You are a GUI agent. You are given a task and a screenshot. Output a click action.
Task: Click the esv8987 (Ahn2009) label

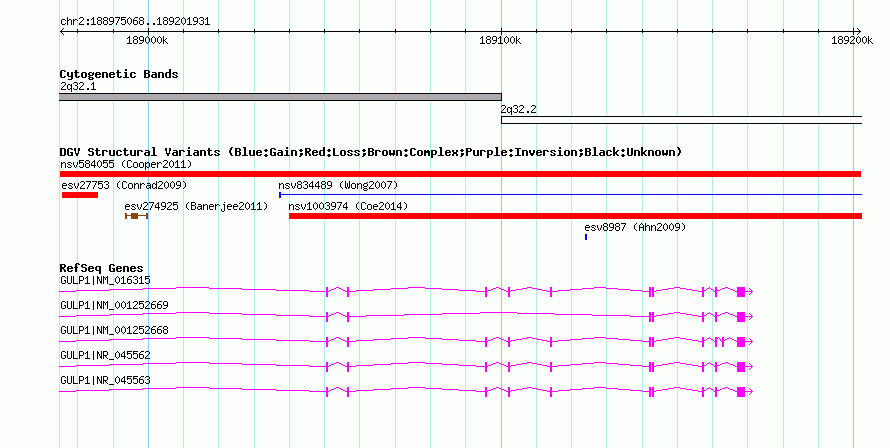coord(635,227)
